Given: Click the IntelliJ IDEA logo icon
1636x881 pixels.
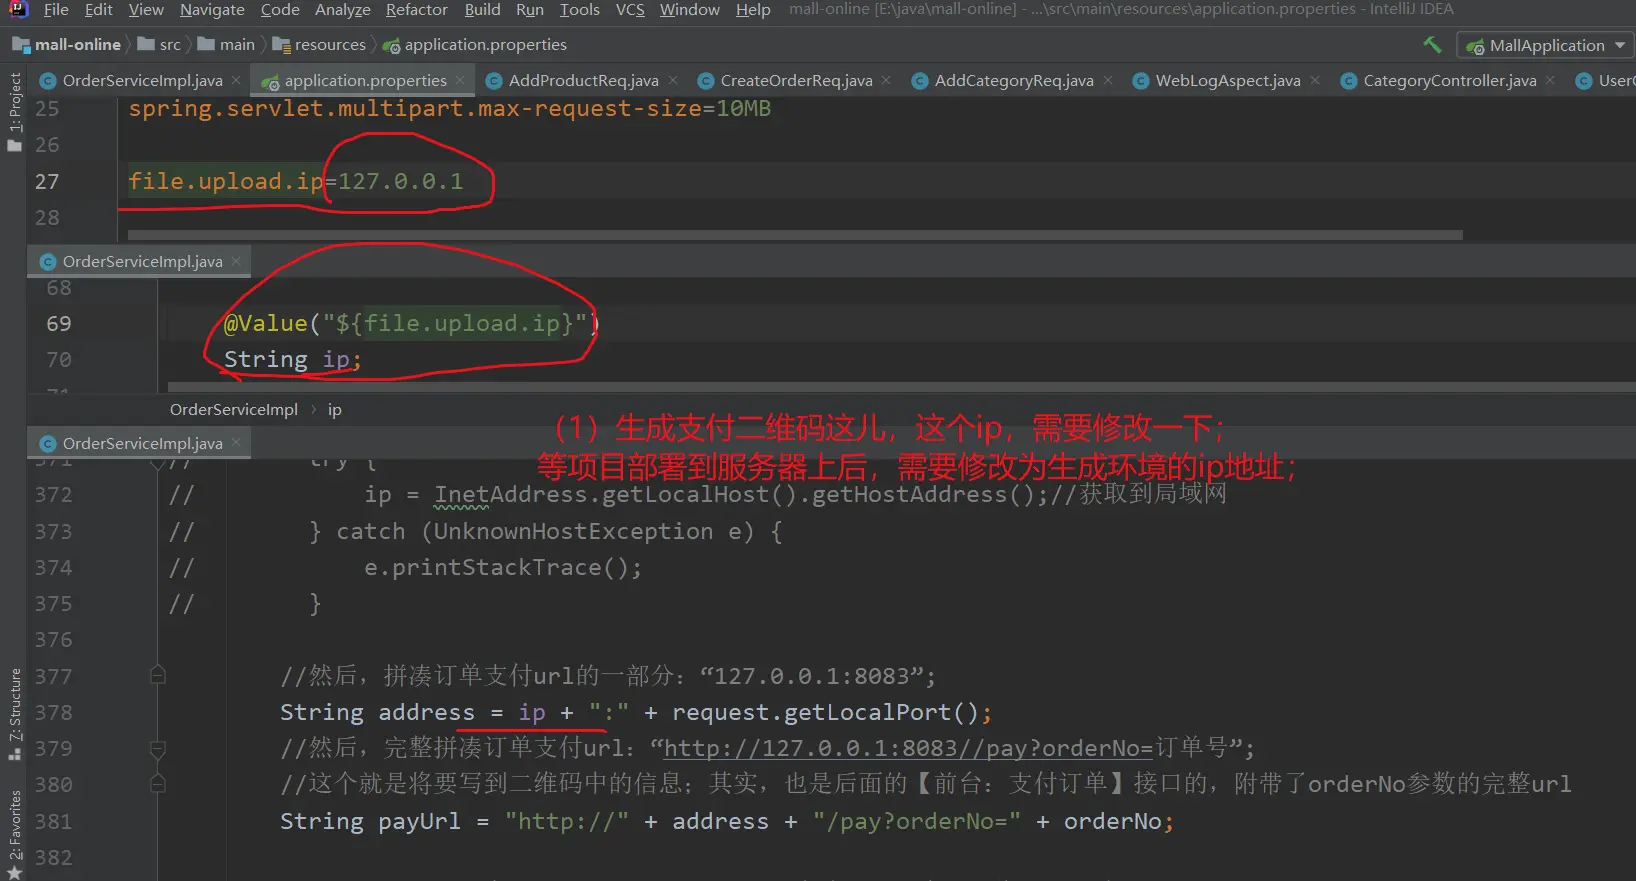Looking at the screenshot, I should click(x=18, y=10).
